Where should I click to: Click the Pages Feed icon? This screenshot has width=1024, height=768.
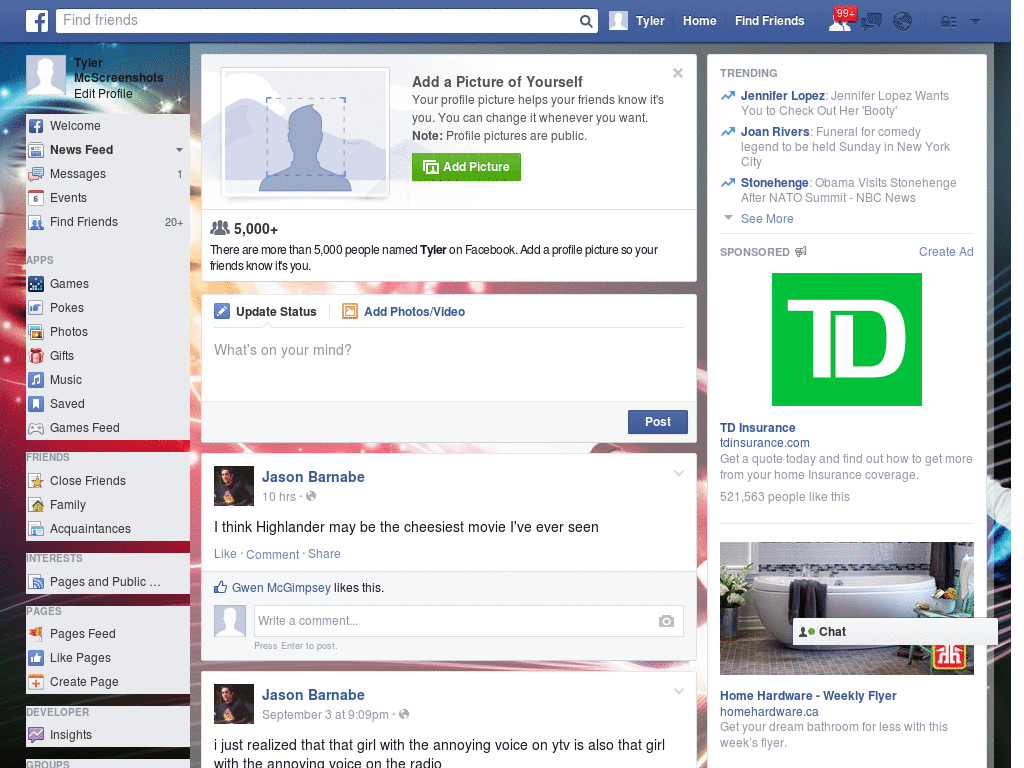coord(36,633)
